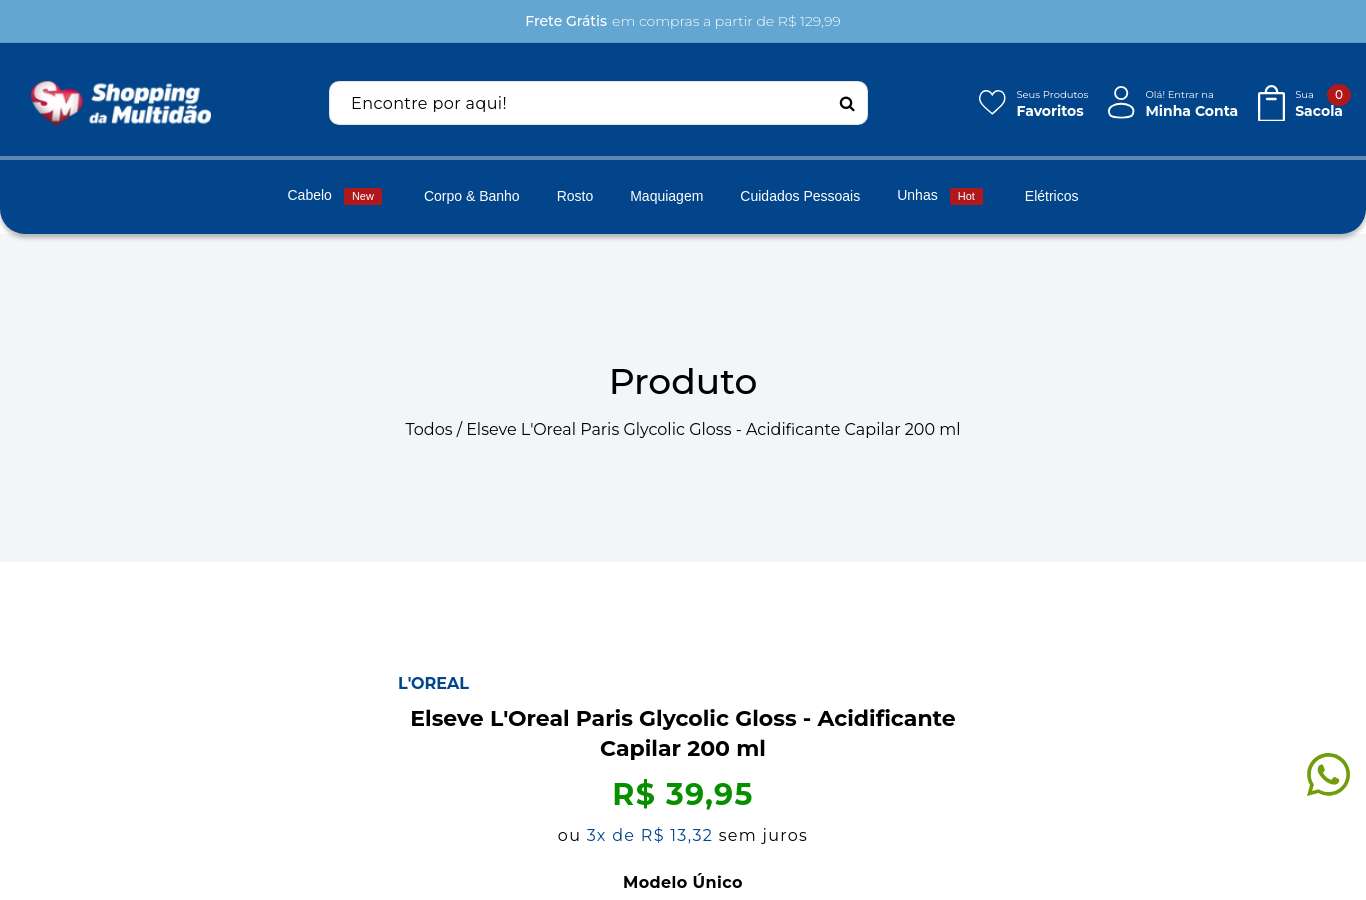
Task: Click the Modelo Único label
Action: (x=683, y=882)
